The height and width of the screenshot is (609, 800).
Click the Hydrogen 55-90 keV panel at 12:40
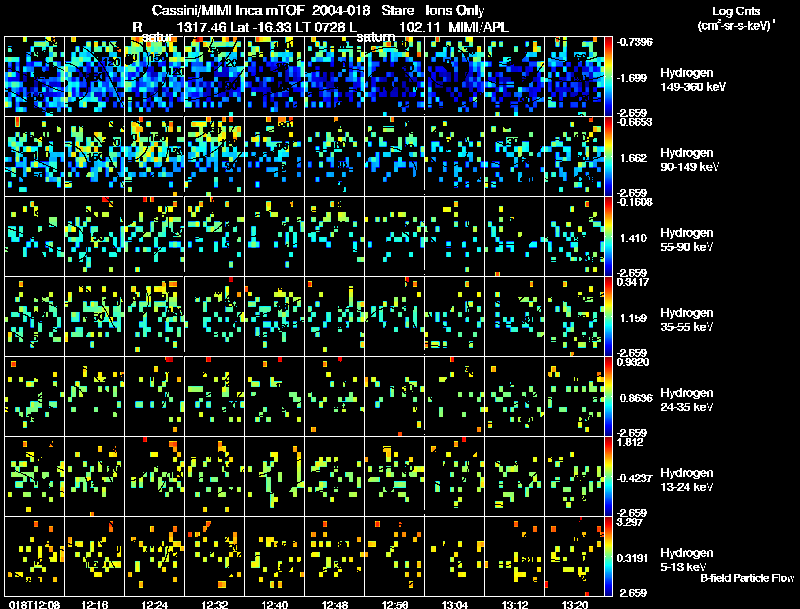click(274, 236)
